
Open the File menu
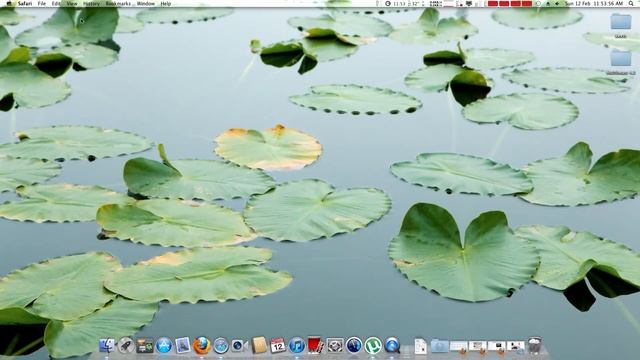pyautogui.click(x=42, y=3)
